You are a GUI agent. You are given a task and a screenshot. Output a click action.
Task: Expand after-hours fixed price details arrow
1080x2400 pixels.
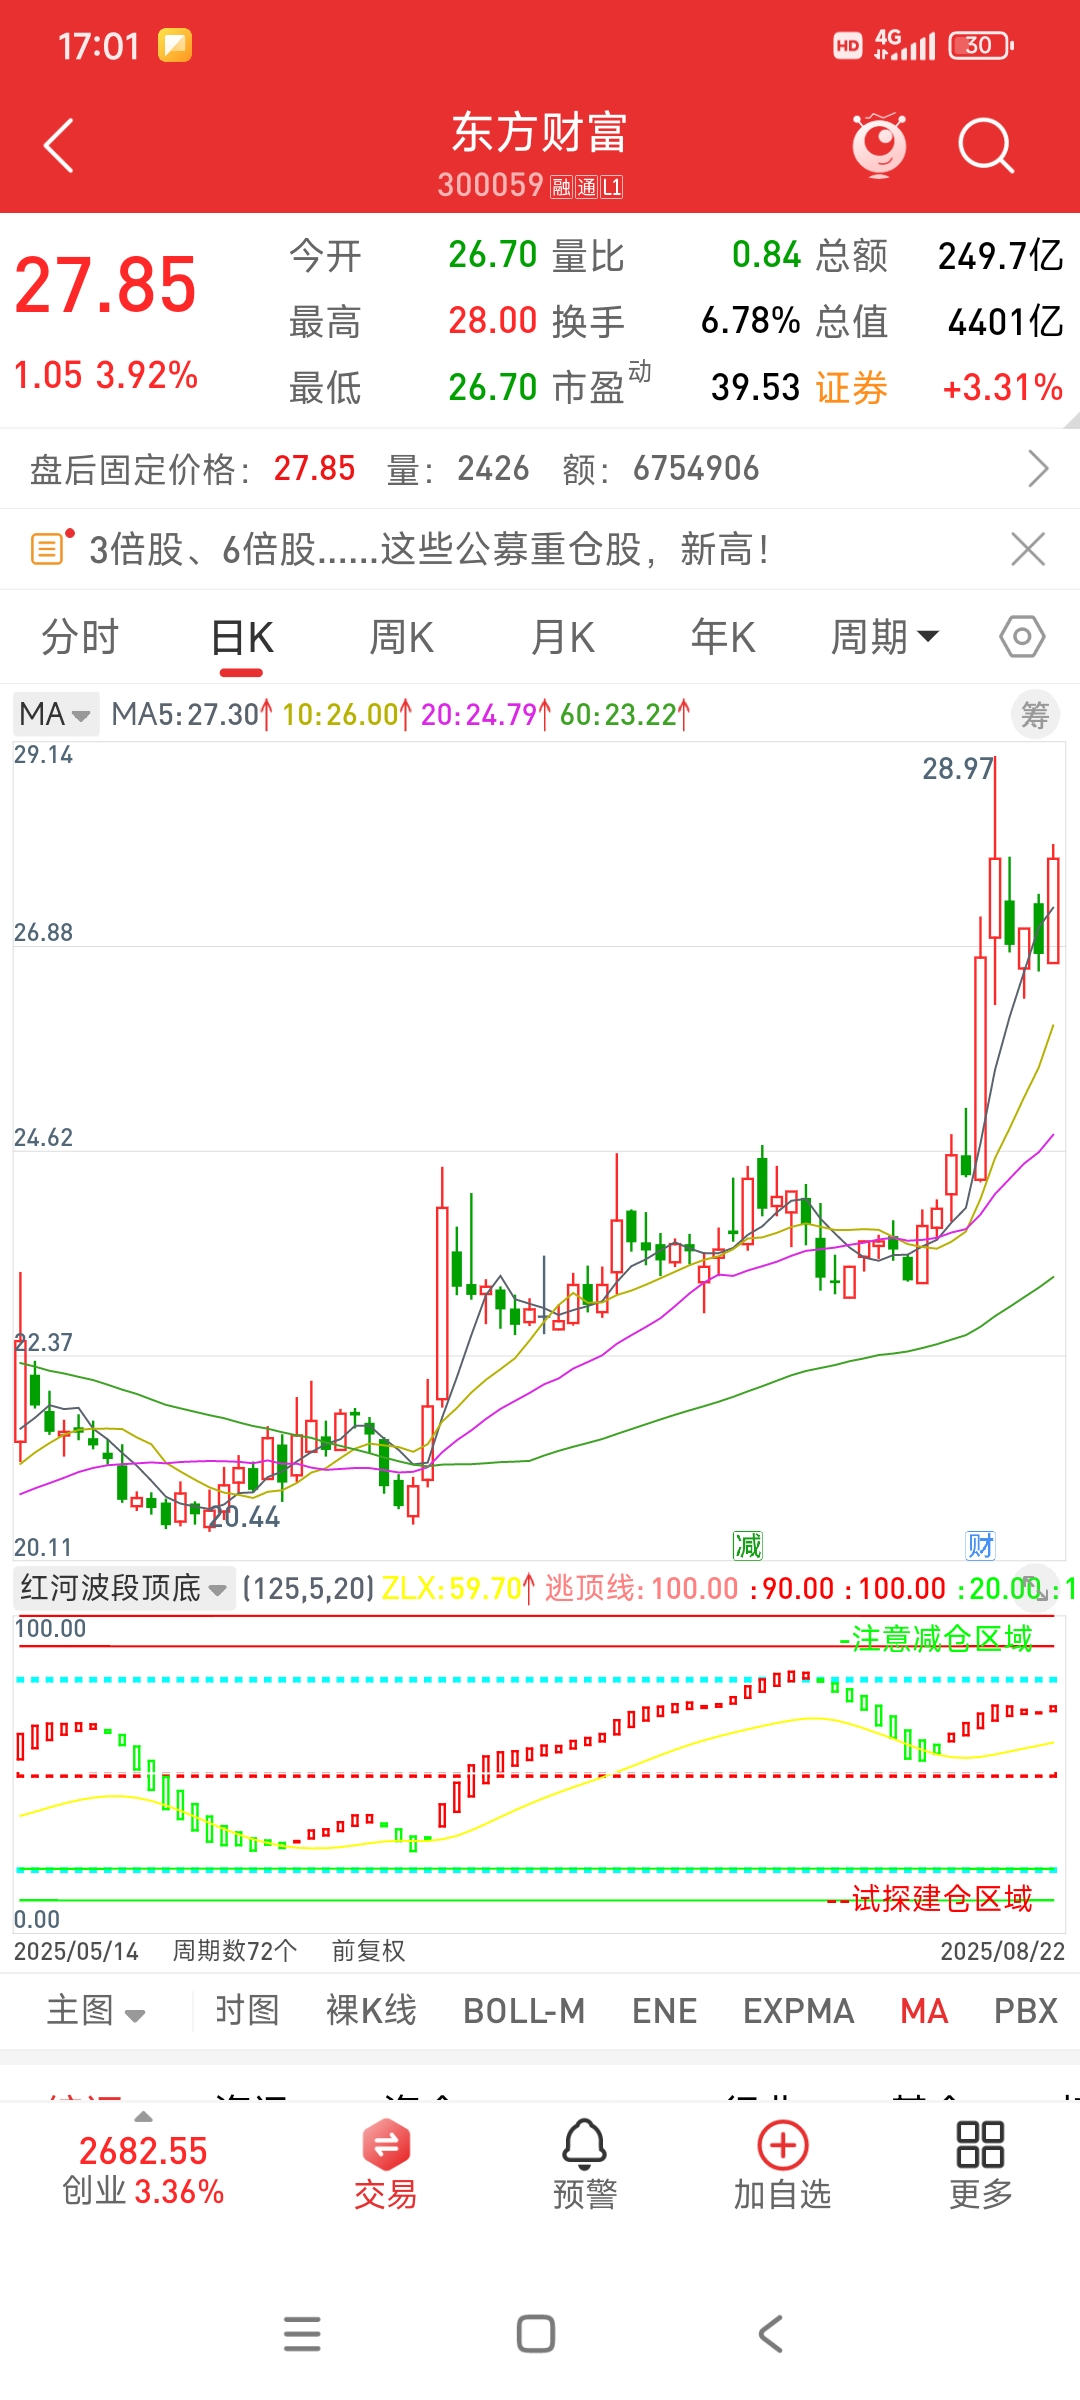tap(1038, 468)
